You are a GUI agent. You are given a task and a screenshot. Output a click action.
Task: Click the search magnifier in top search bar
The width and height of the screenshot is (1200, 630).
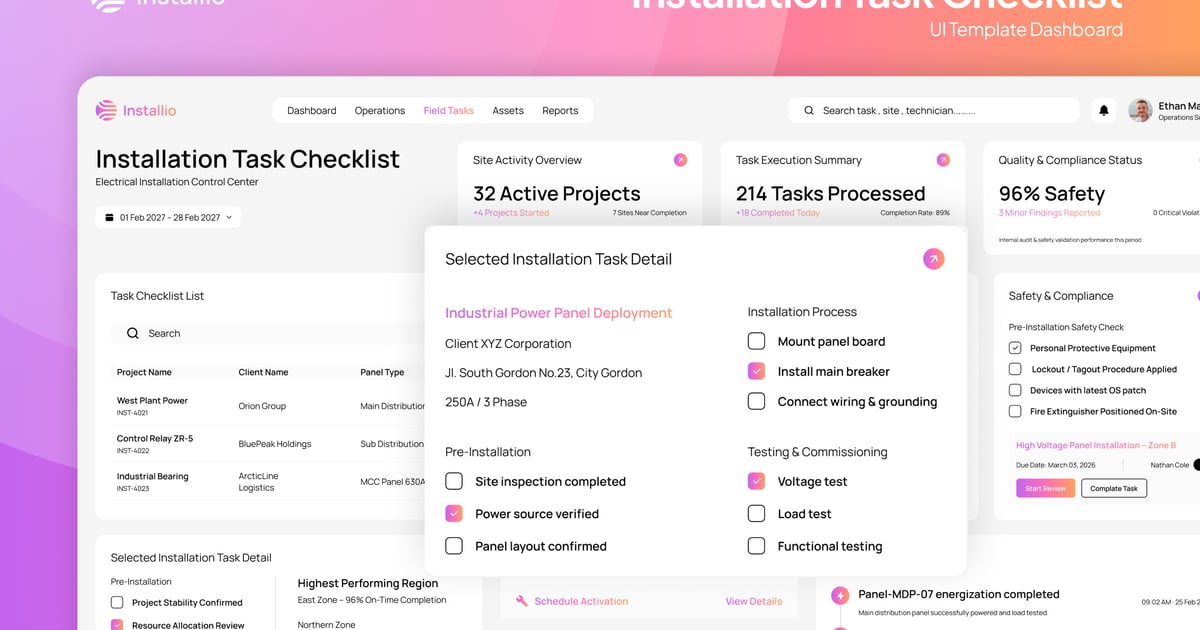pyautogui.click(x=809, y=111)
